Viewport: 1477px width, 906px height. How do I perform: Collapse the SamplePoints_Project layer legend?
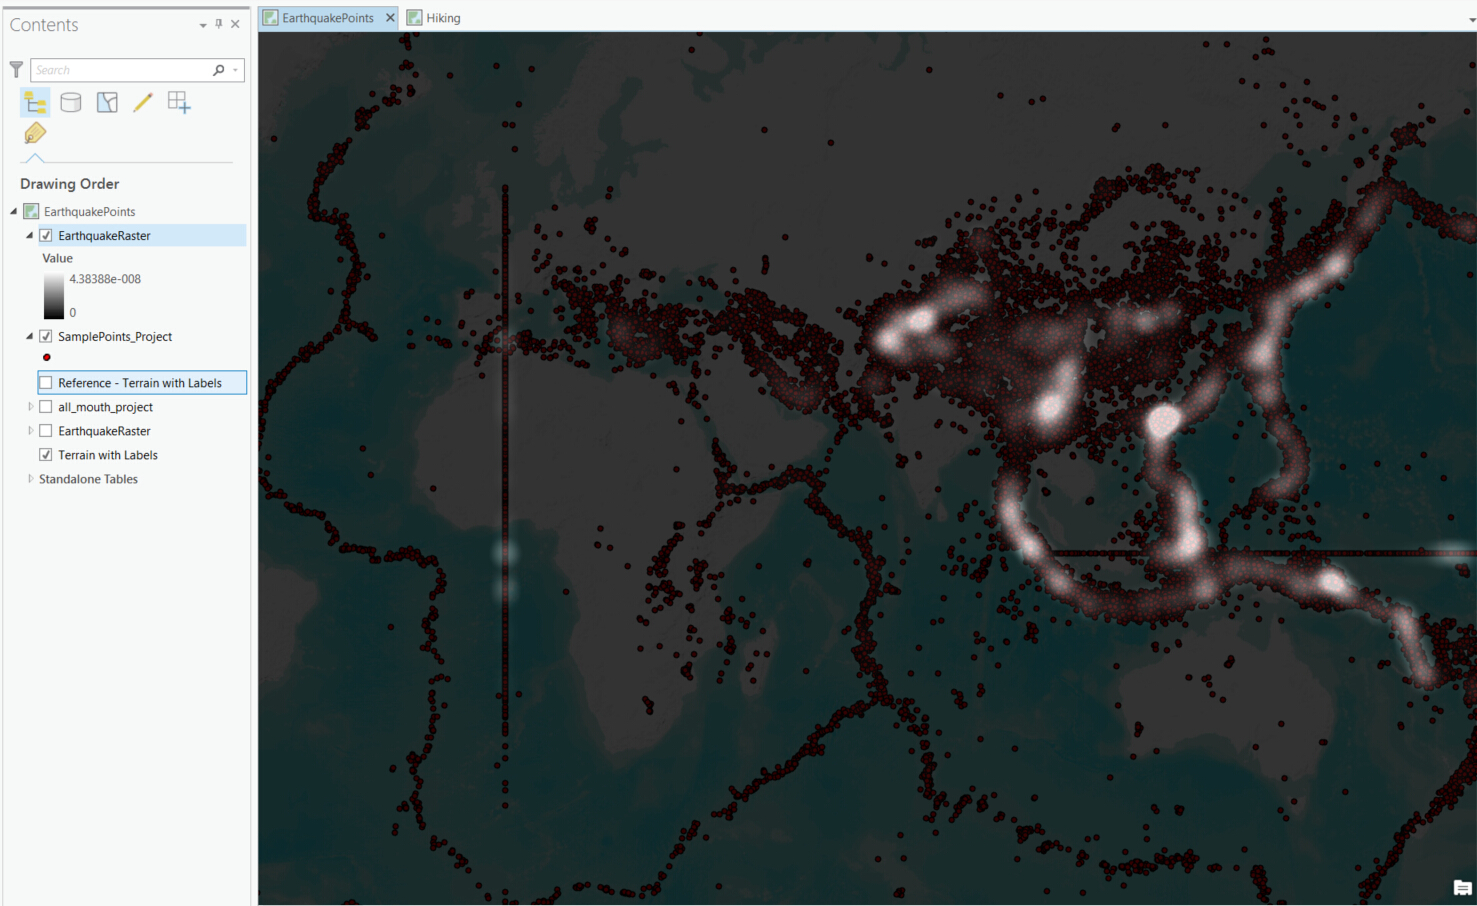[x=29, y=336]
